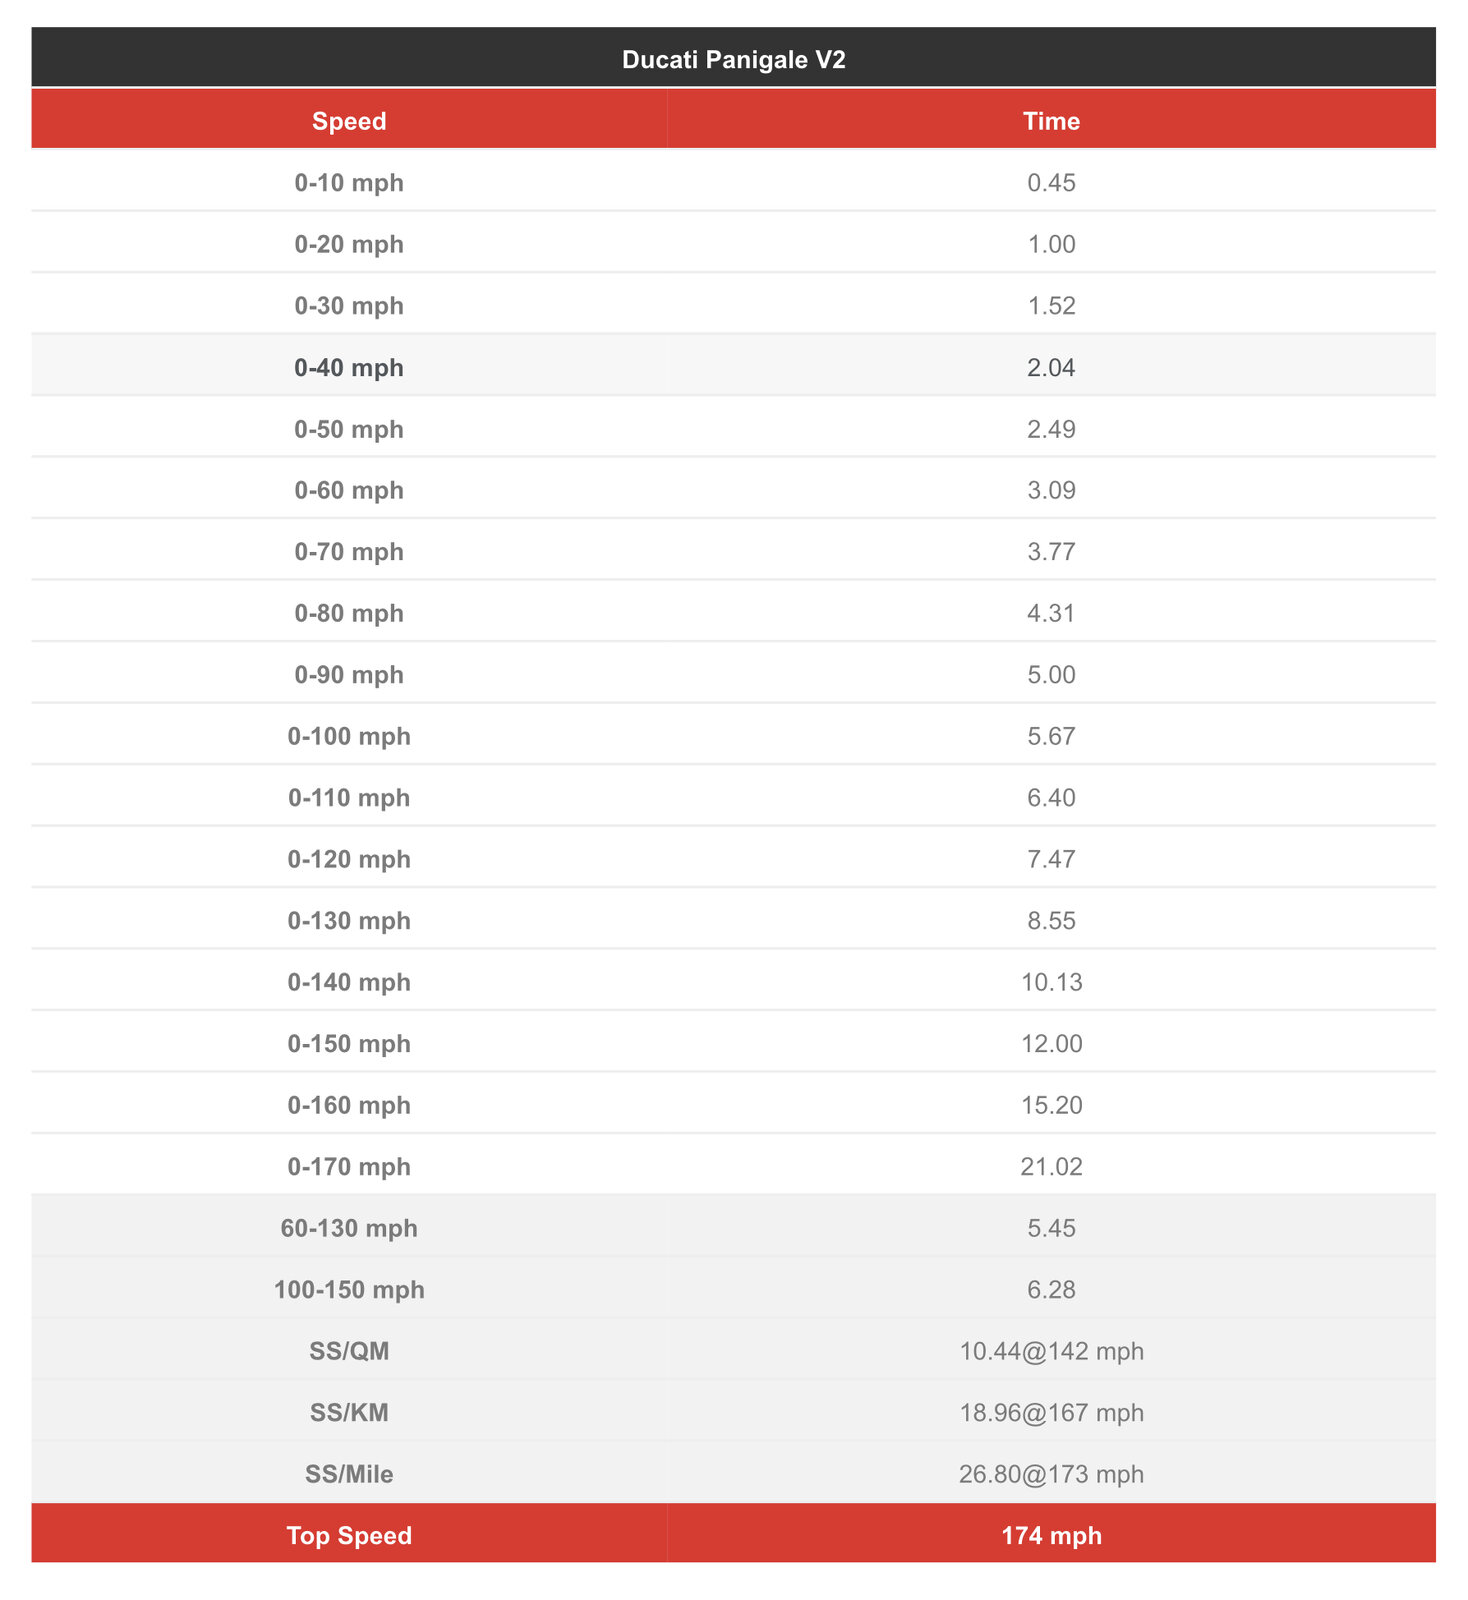Click the Speed column header

349,121
